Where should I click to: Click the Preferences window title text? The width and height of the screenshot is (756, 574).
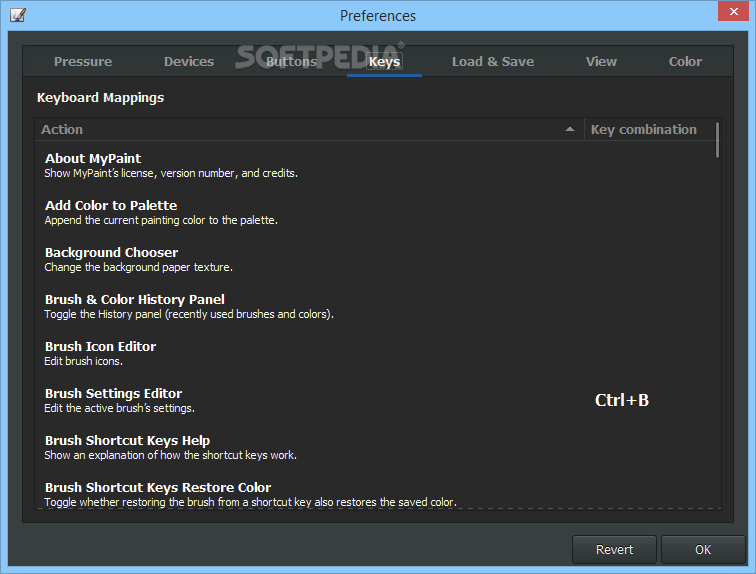pos(378,16)
